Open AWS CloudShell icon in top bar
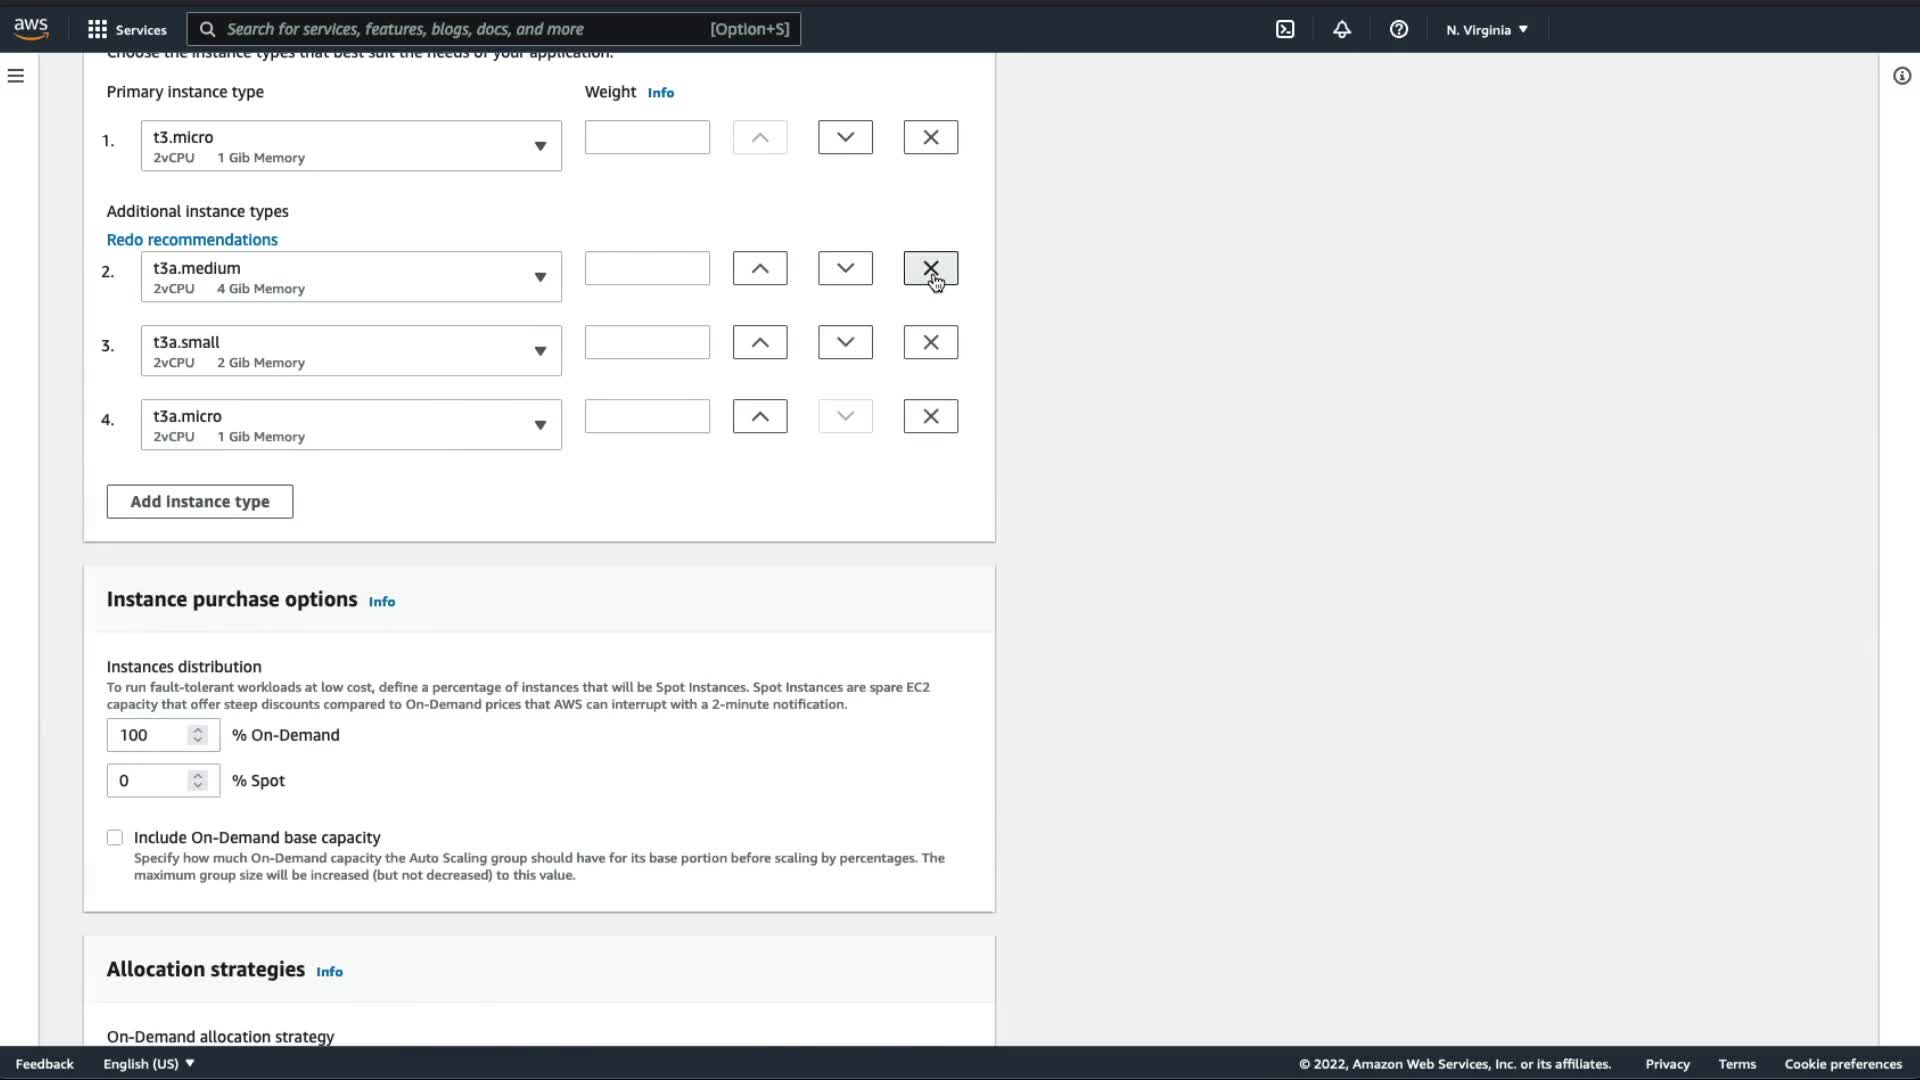This screenshot has width=1920, height=1080. tap(1285, 29)
